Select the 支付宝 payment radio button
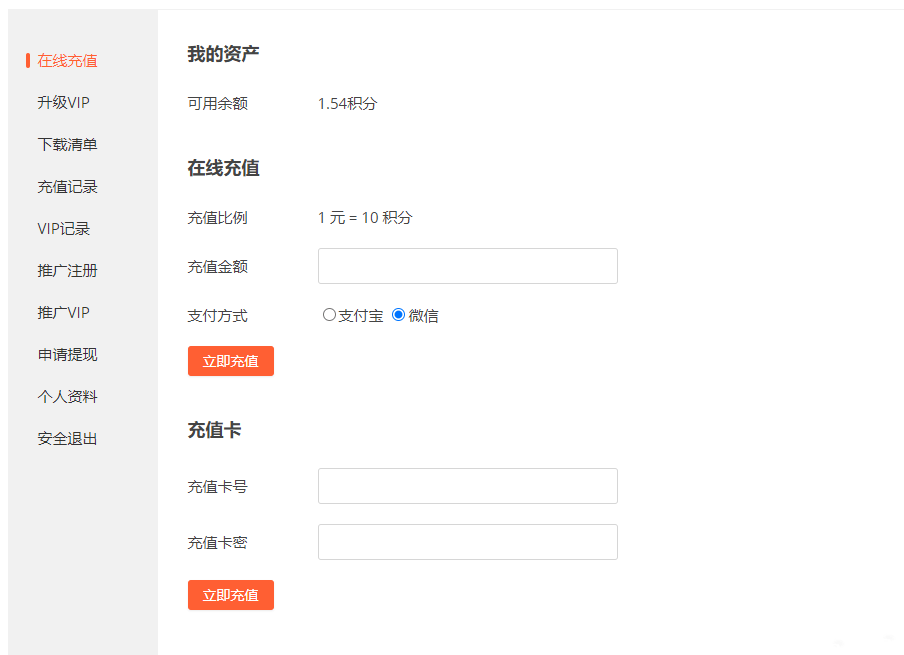 pos(329,315)
